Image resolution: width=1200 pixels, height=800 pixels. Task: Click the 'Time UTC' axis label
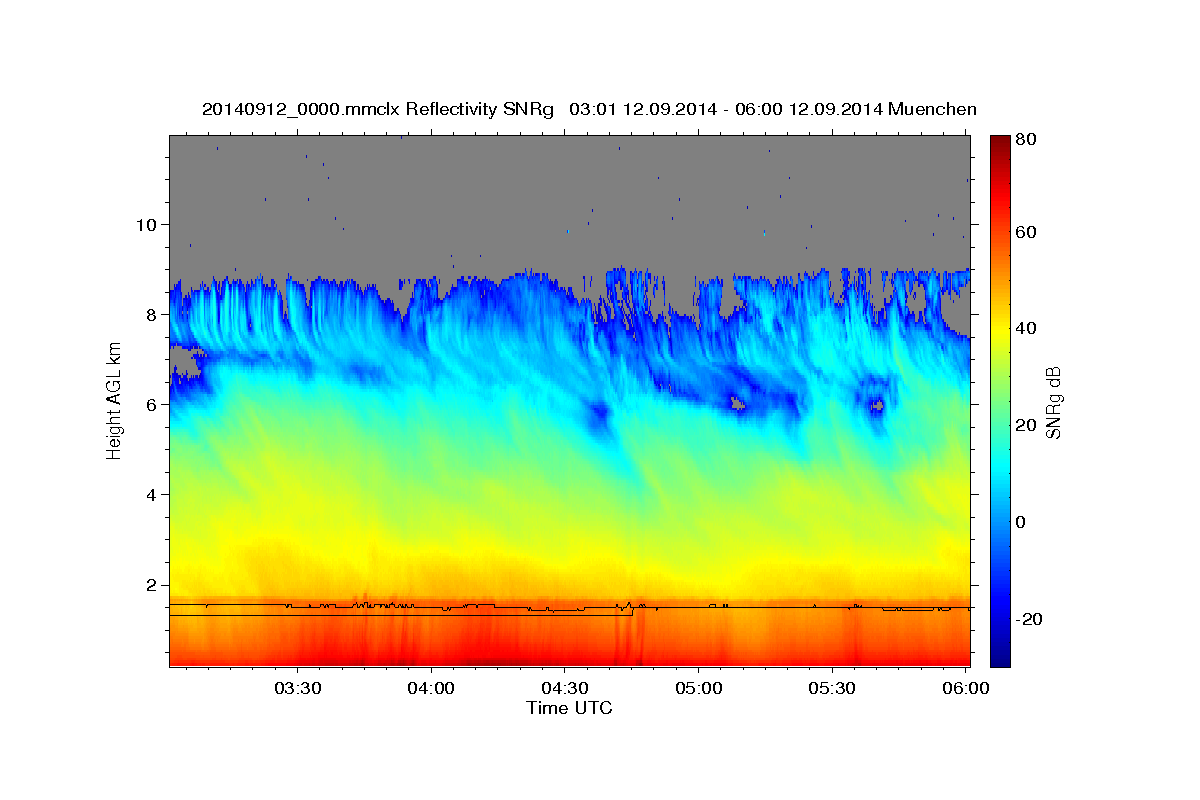569,708
